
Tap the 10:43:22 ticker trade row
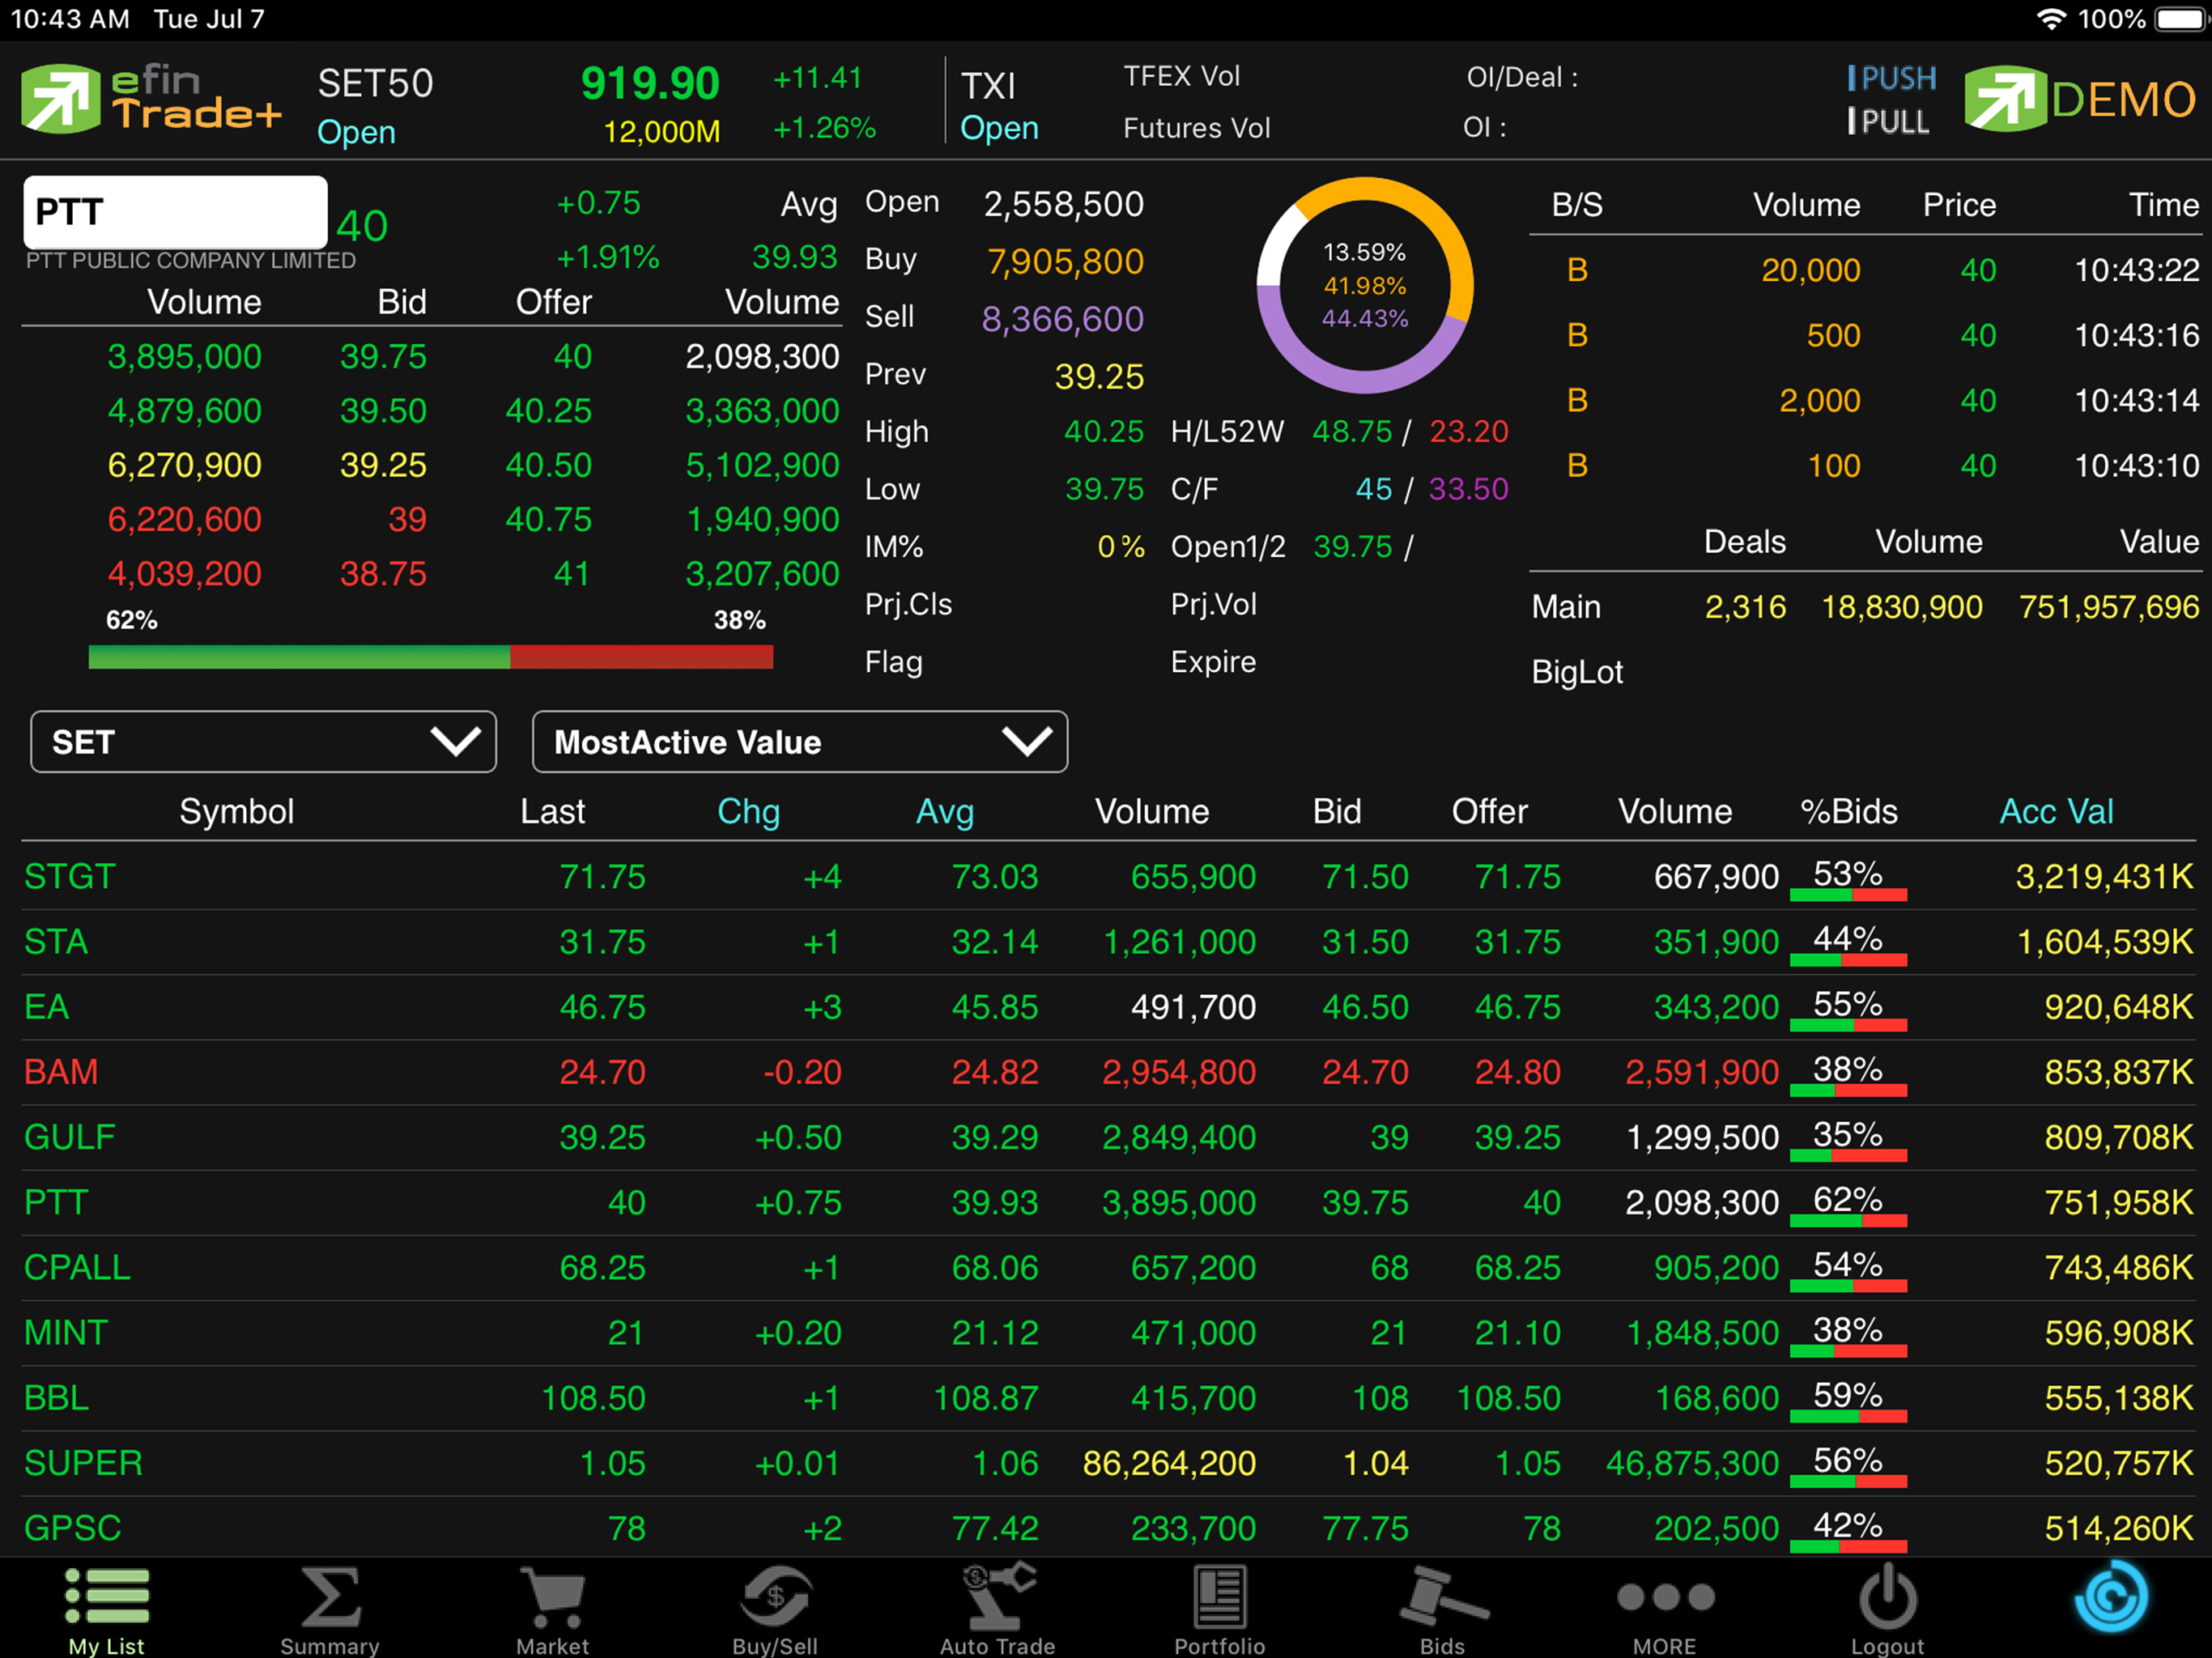tap(1866, 270)
